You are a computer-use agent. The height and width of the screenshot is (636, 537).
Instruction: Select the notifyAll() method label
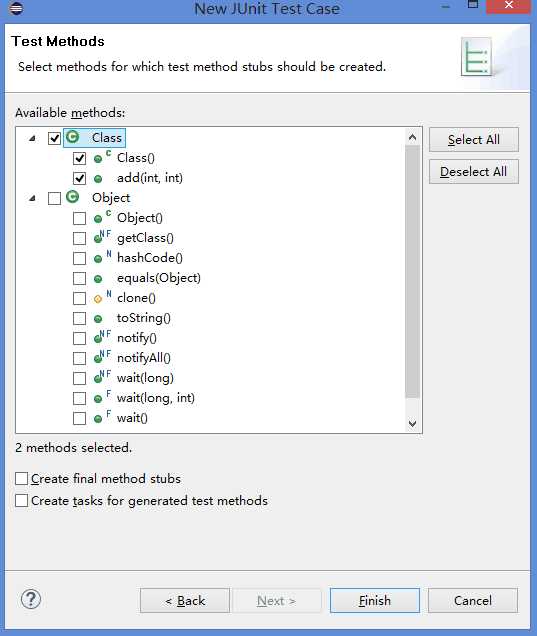point(144,358)
